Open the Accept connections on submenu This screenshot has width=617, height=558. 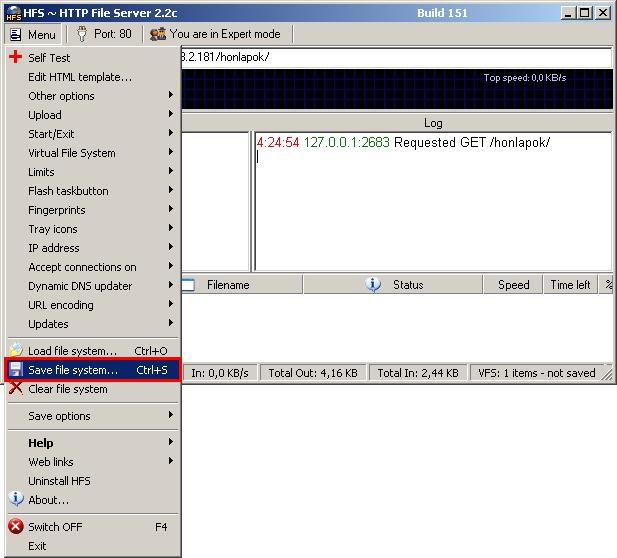171,266
